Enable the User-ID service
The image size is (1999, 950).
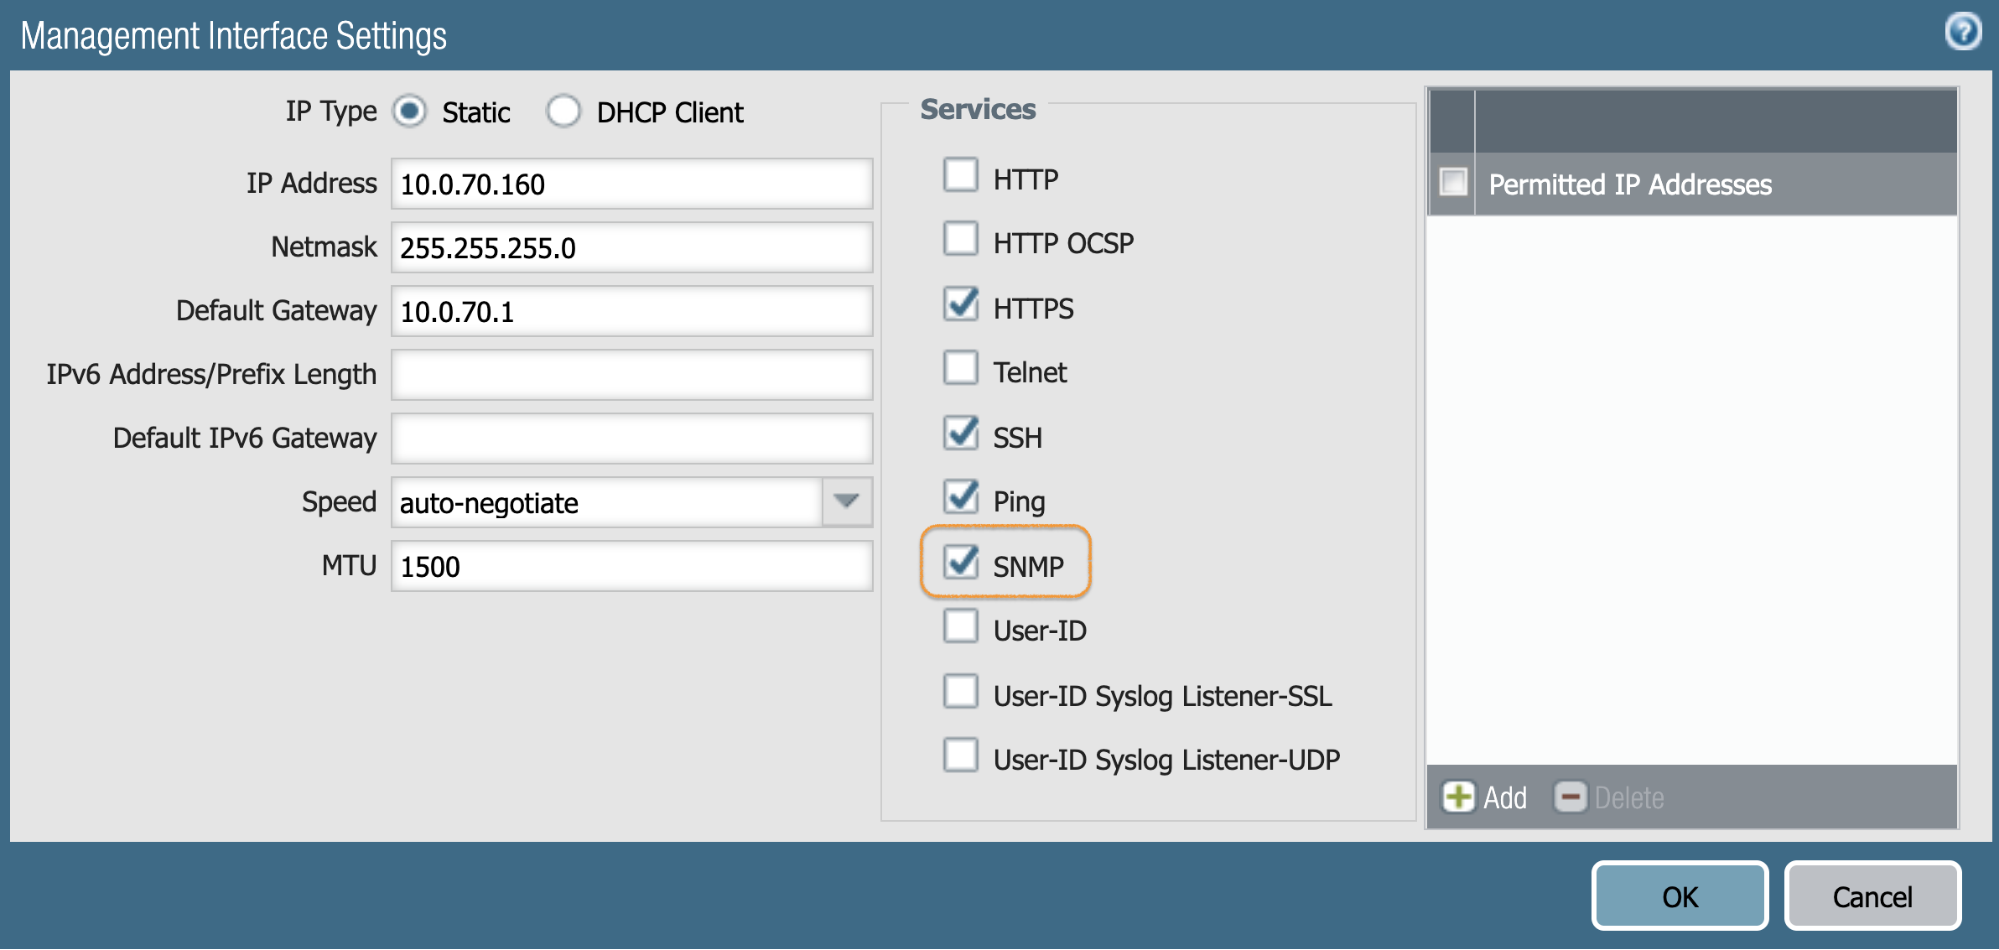[960, 626]
